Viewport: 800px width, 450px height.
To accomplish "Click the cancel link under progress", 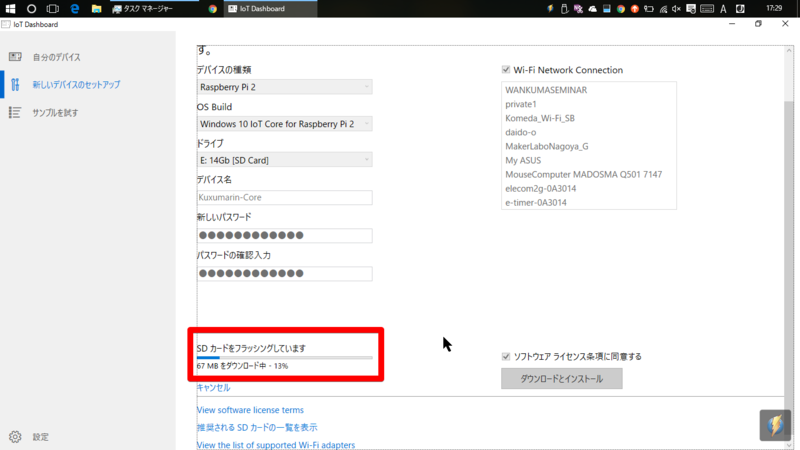I will click(213, 388).
